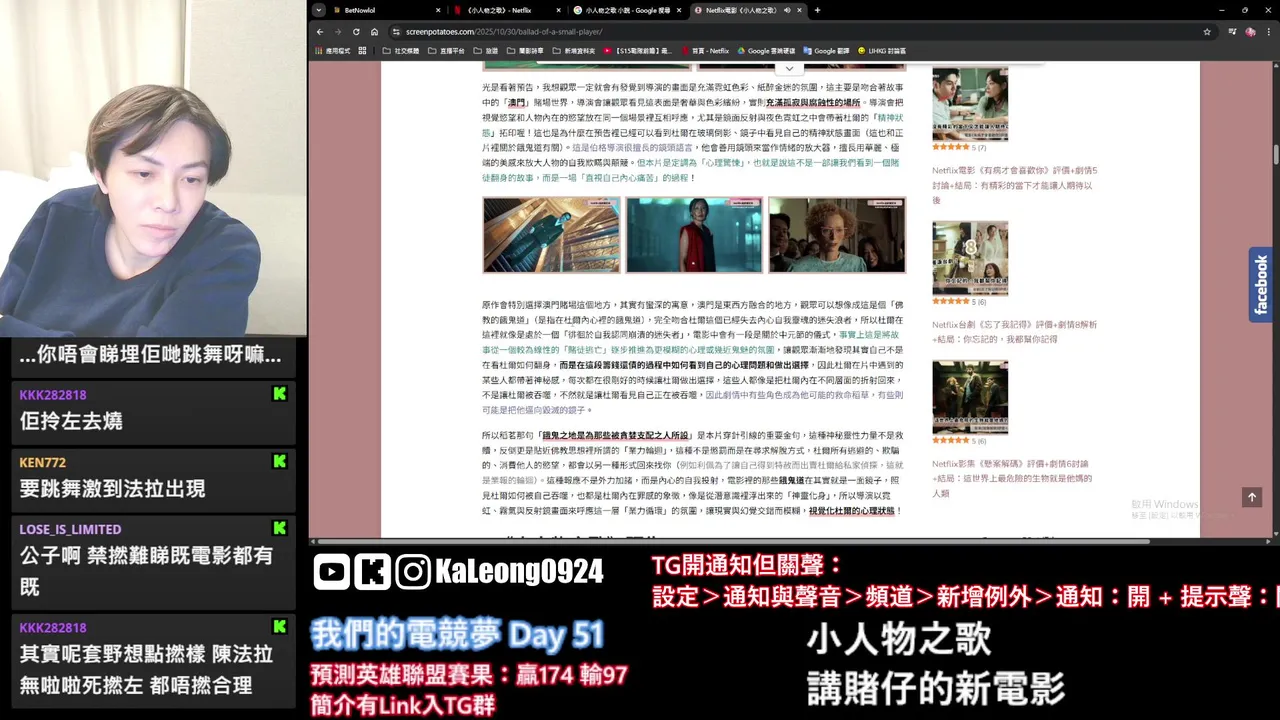
Task: Click the Kick badge on LOSE_IS_LIMITED's message
Action: coord(280,527)
